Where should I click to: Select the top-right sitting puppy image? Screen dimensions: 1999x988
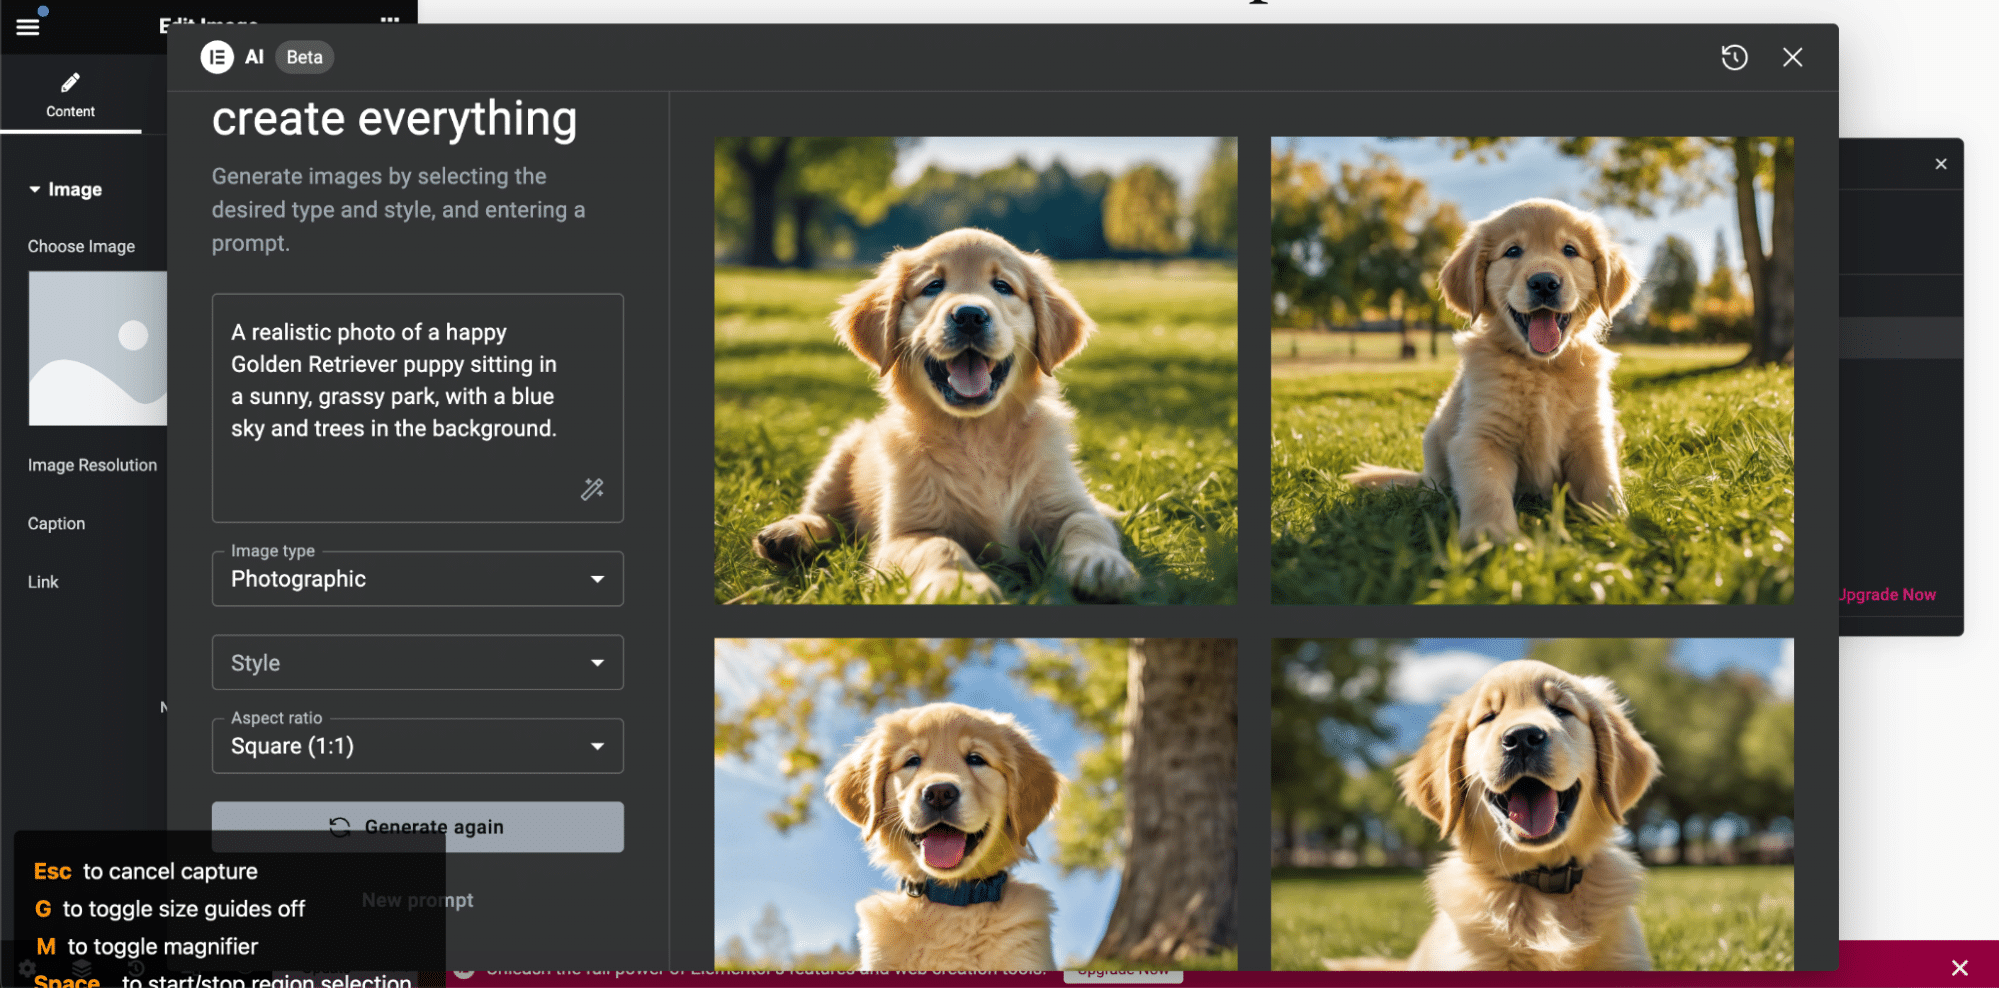(x=1531, y=370)
